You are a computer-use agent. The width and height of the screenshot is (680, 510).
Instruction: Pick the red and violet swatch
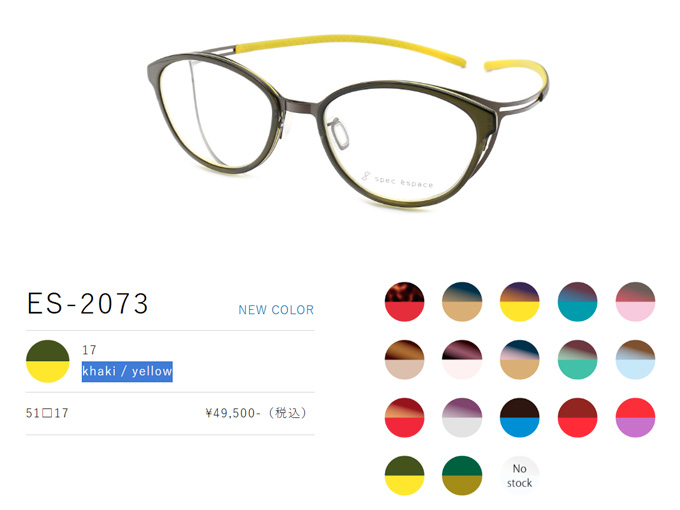click(635, 418)
